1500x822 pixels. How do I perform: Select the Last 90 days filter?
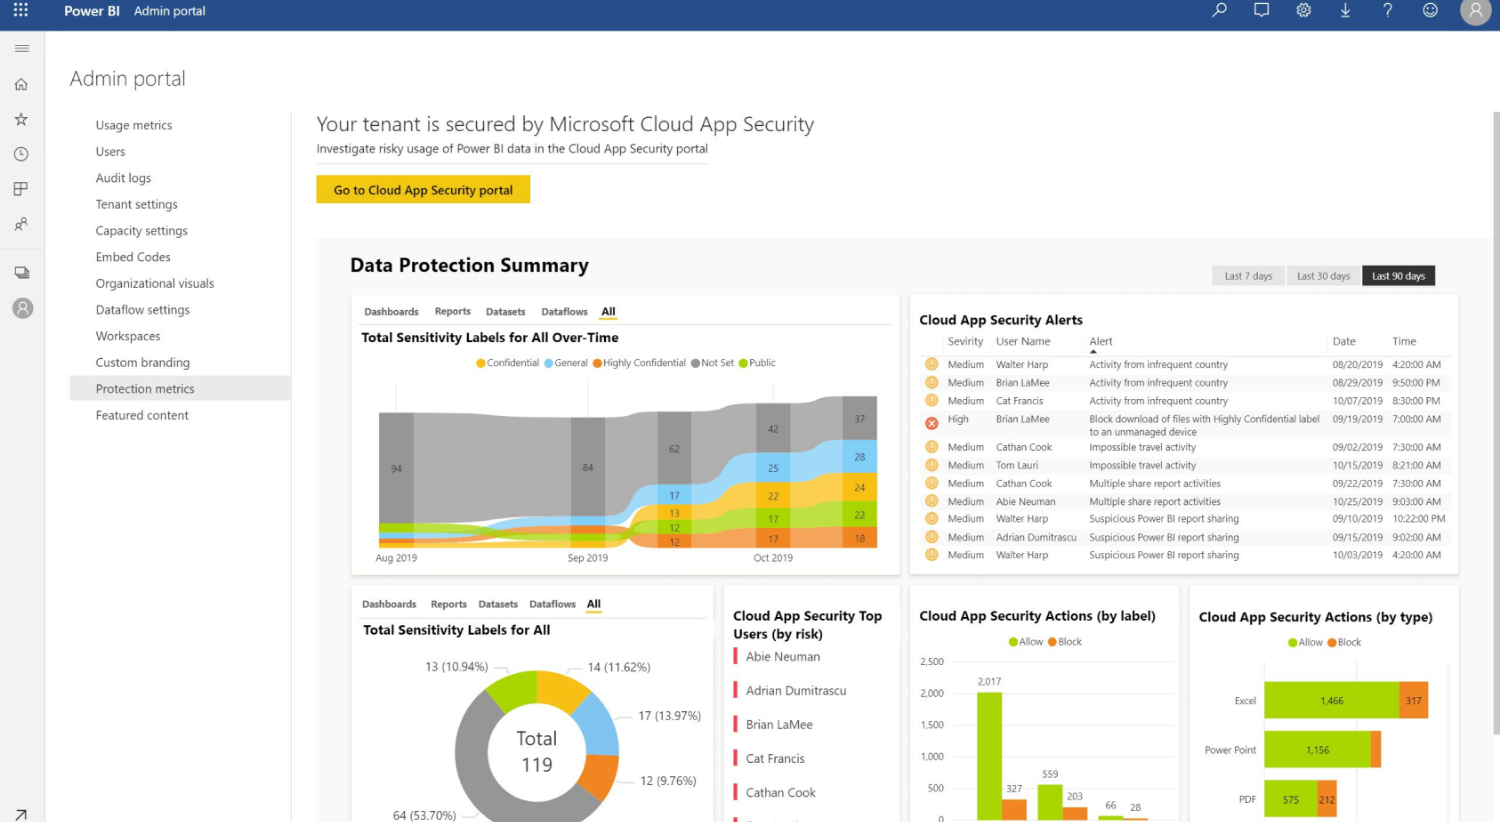(x=1398, y=276)
